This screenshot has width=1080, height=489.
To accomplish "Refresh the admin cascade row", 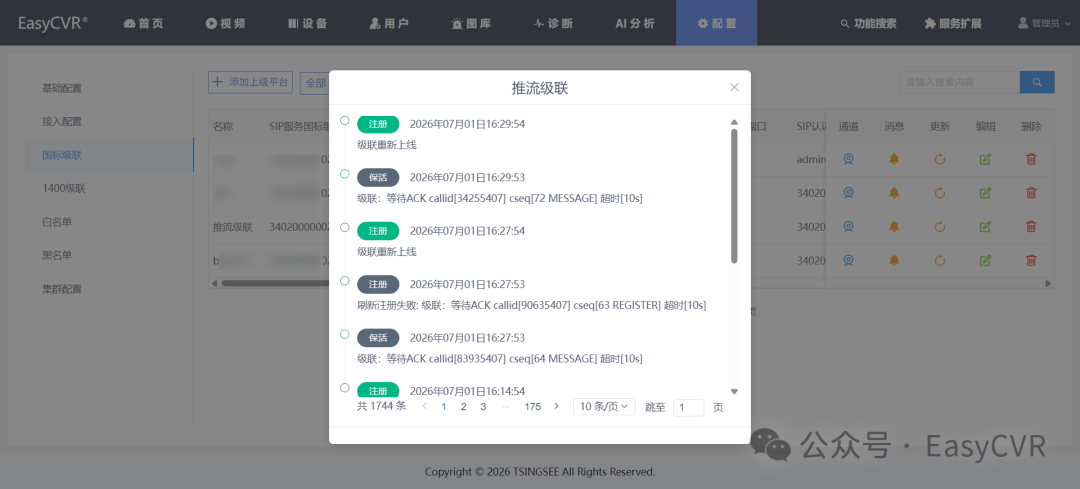I will click(939, 159).
